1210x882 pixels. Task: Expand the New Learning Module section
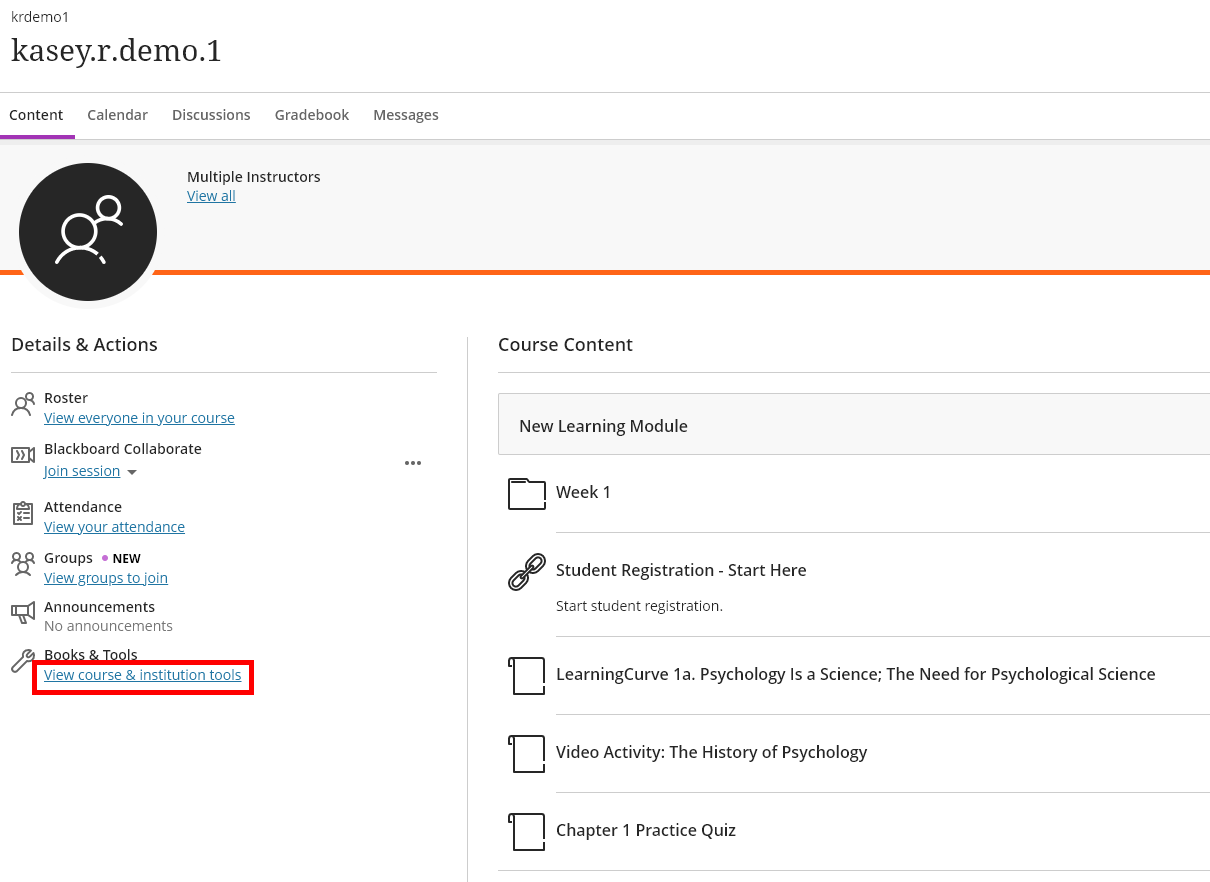(603, 425)
